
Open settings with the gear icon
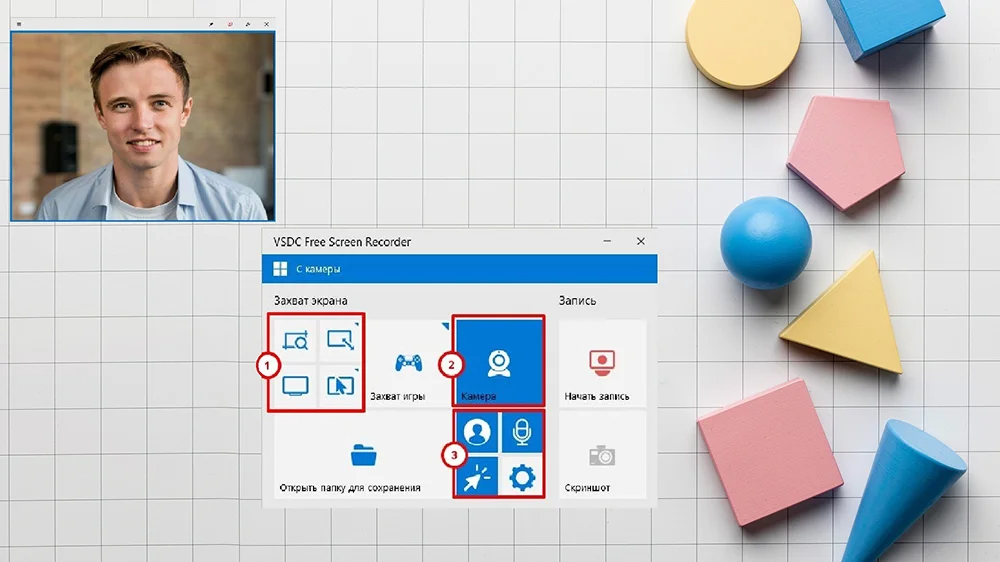point(522,477)
